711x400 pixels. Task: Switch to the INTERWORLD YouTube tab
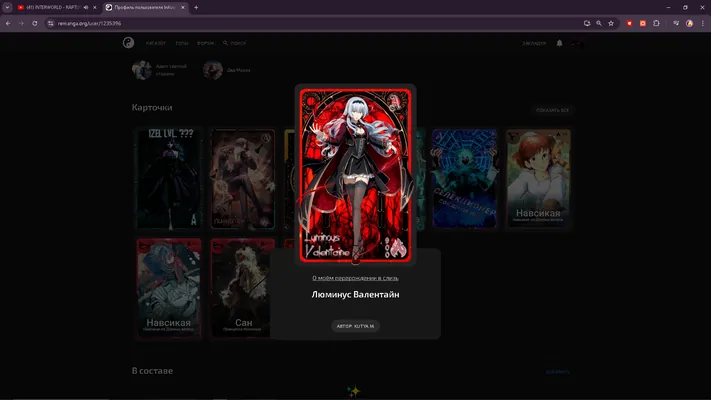click(52, 7)
